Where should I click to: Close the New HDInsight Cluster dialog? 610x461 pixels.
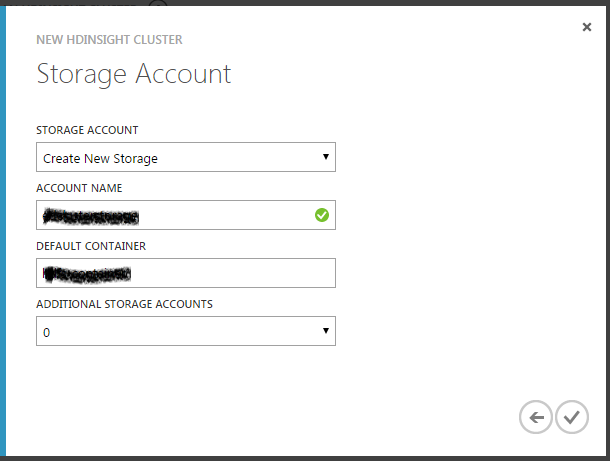[587, 27]
